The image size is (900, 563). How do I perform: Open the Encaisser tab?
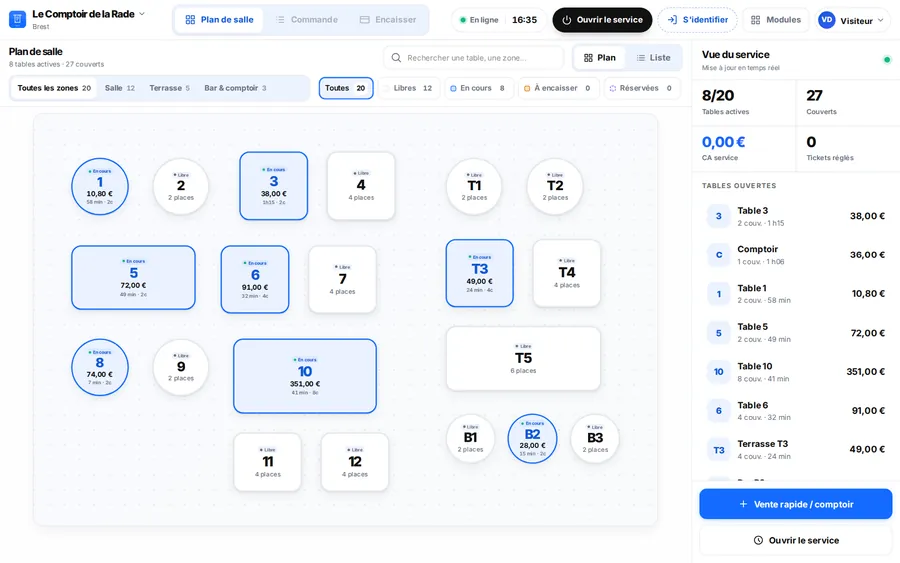[388, 20]
